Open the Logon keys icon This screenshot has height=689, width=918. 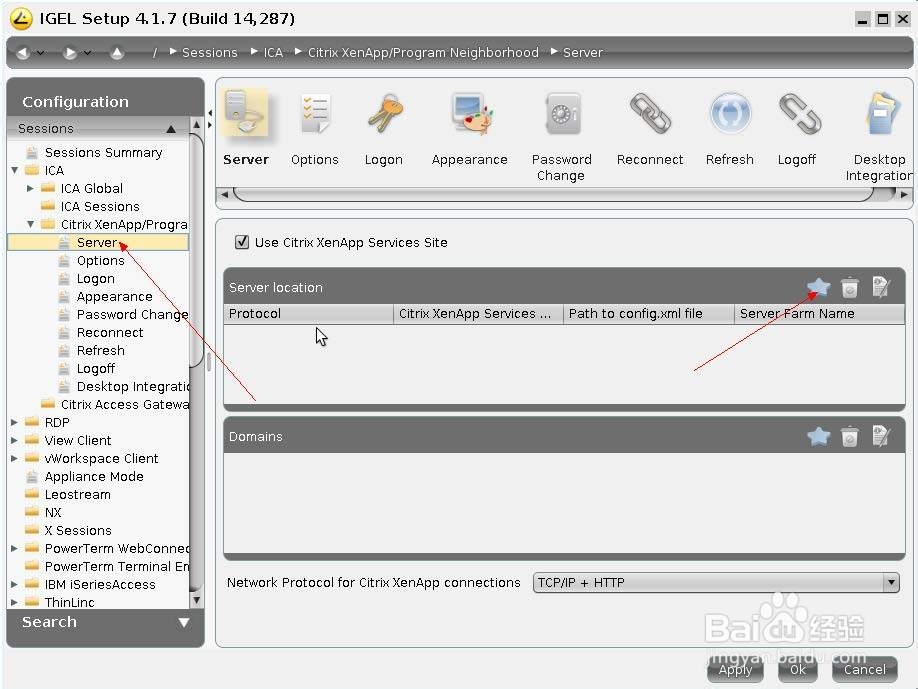pyautogui.click(x=385, y=113)
